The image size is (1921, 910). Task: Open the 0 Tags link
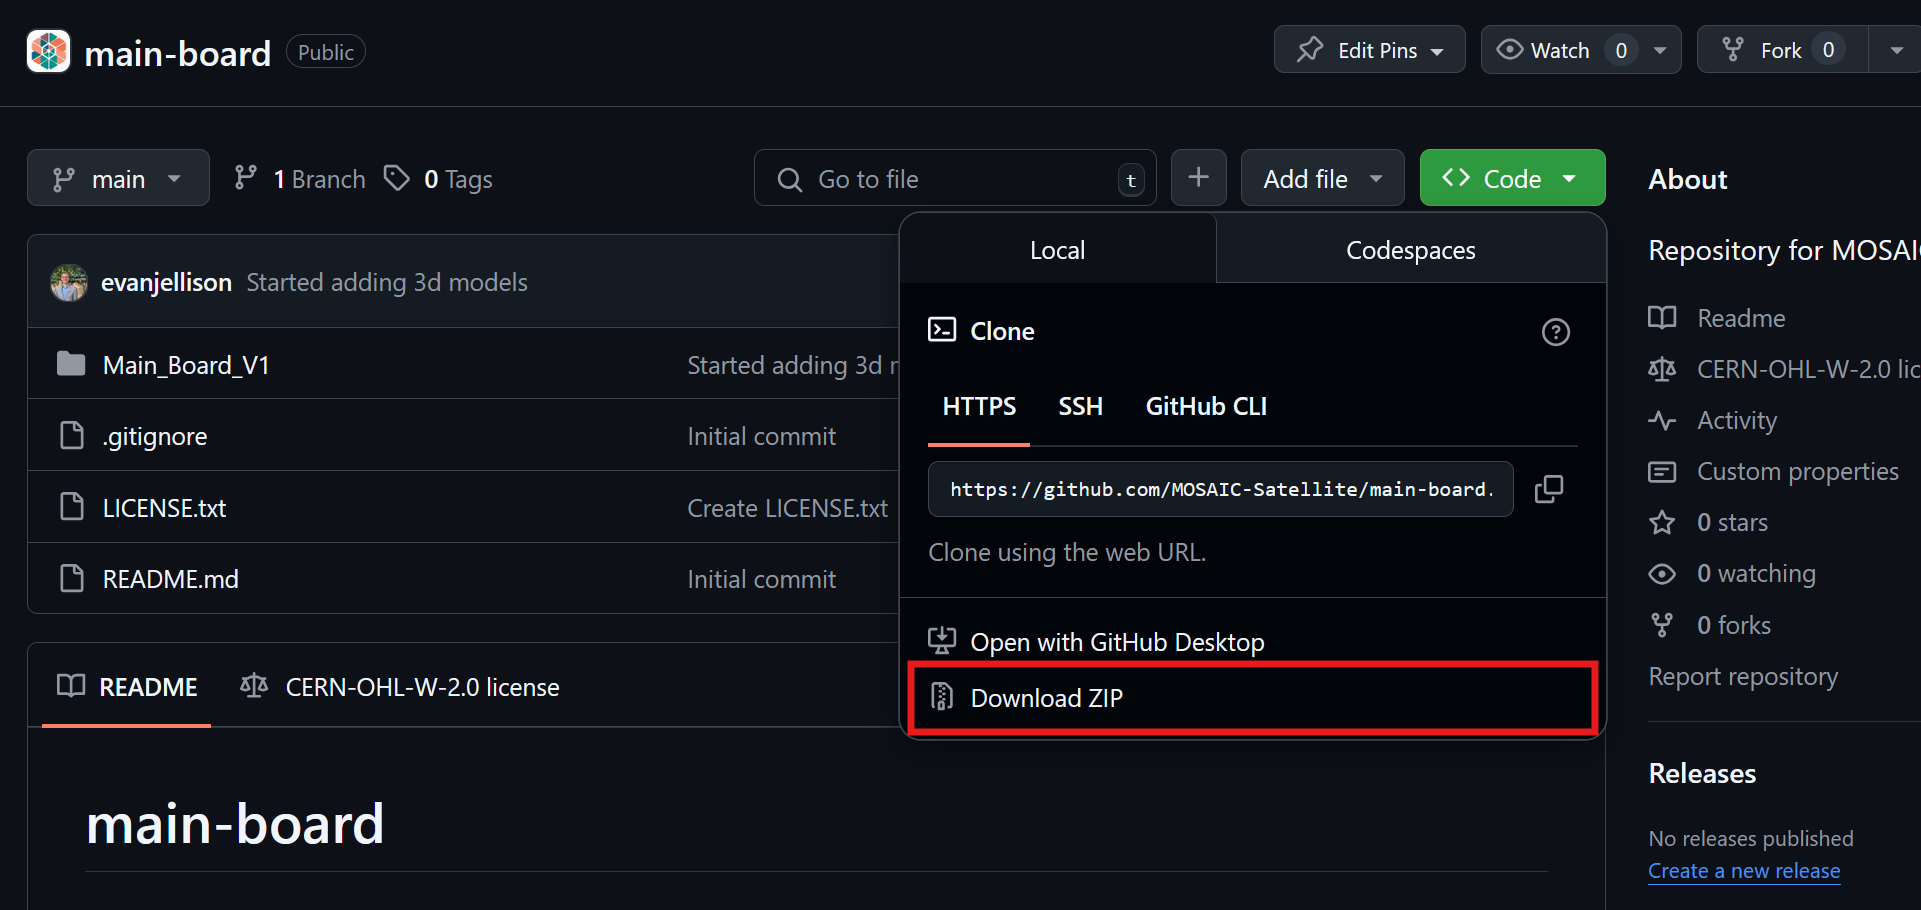[439, 178]
